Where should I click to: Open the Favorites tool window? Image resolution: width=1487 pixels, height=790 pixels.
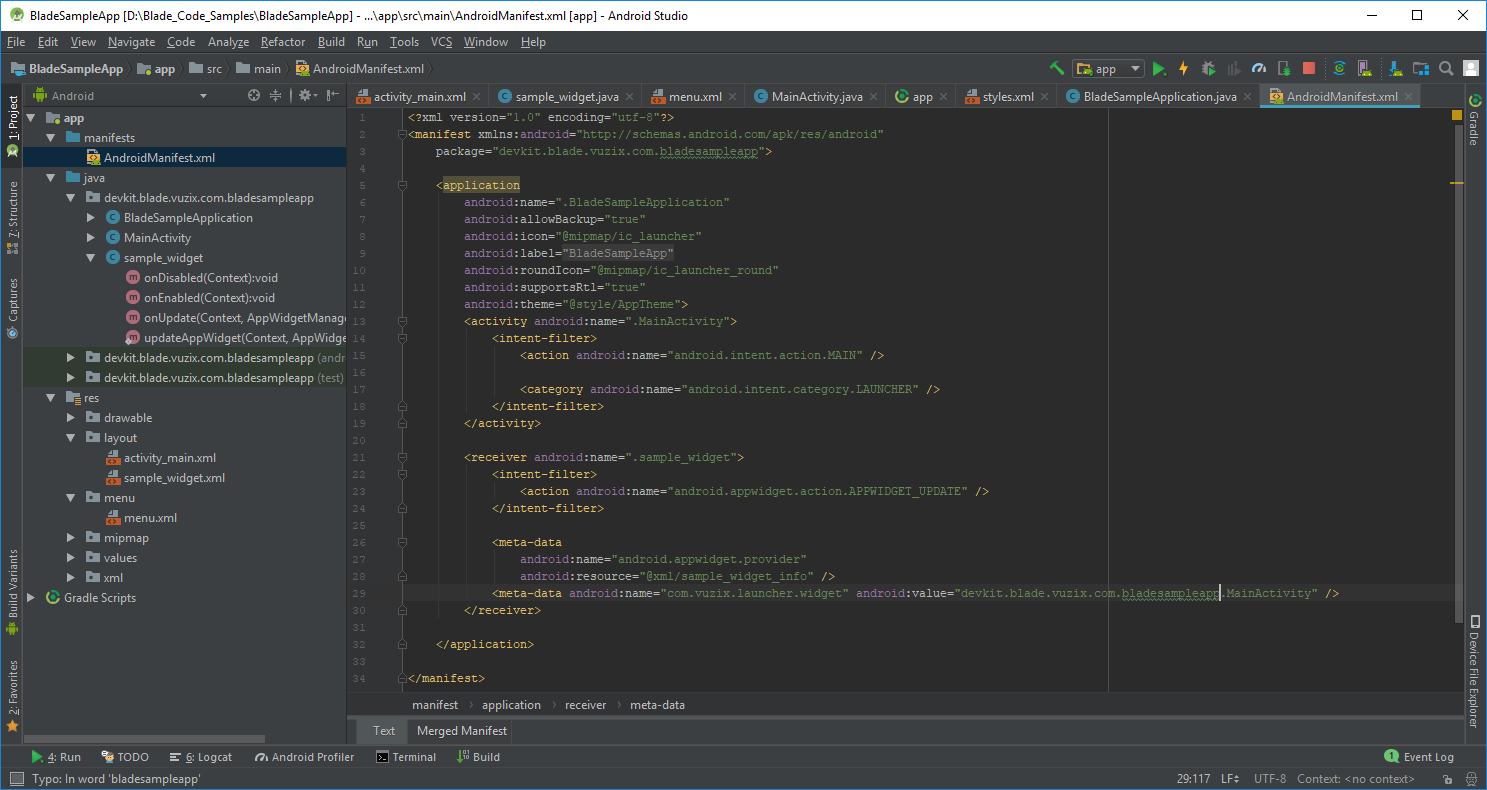[12, 696]
